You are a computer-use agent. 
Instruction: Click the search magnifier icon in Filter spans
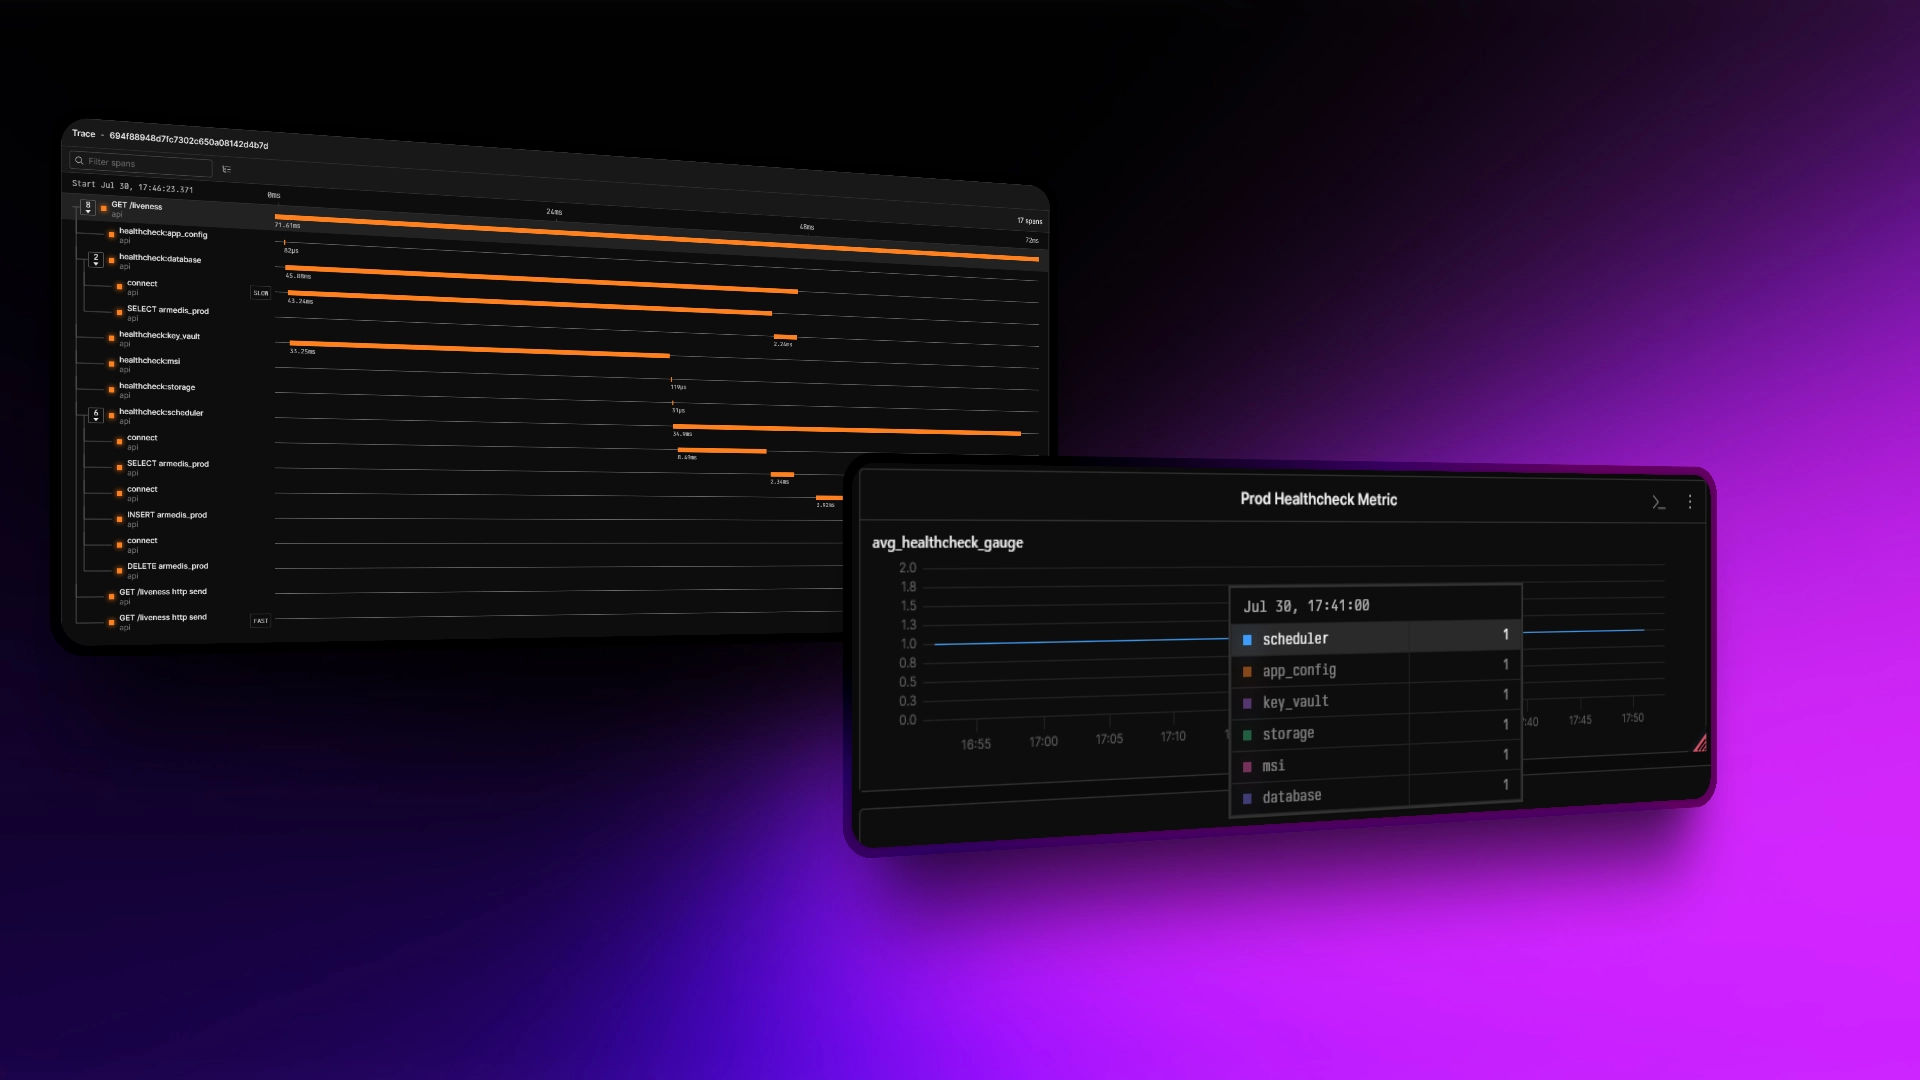(x=79, y=161)
